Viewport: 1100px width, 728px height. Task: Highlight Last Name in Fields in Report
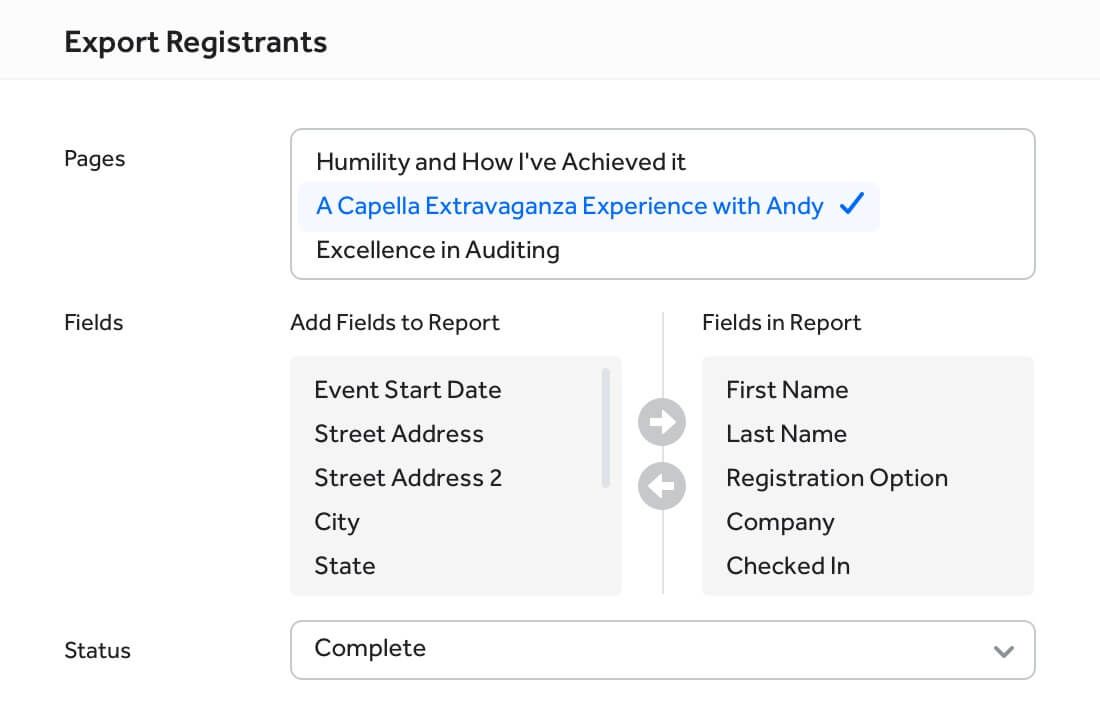pyautogui.click(x=786, y=434)
